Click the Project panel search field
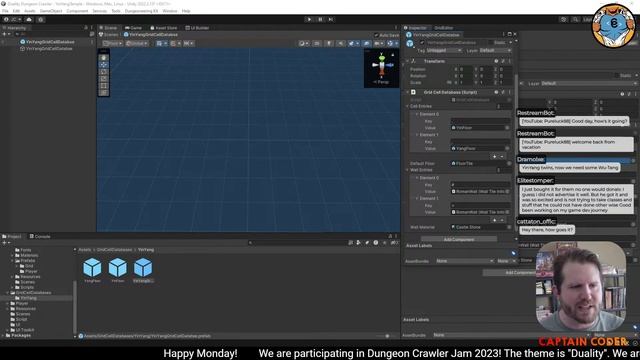The height and width of the screenshot is (360, 640). tap(298, 243)
